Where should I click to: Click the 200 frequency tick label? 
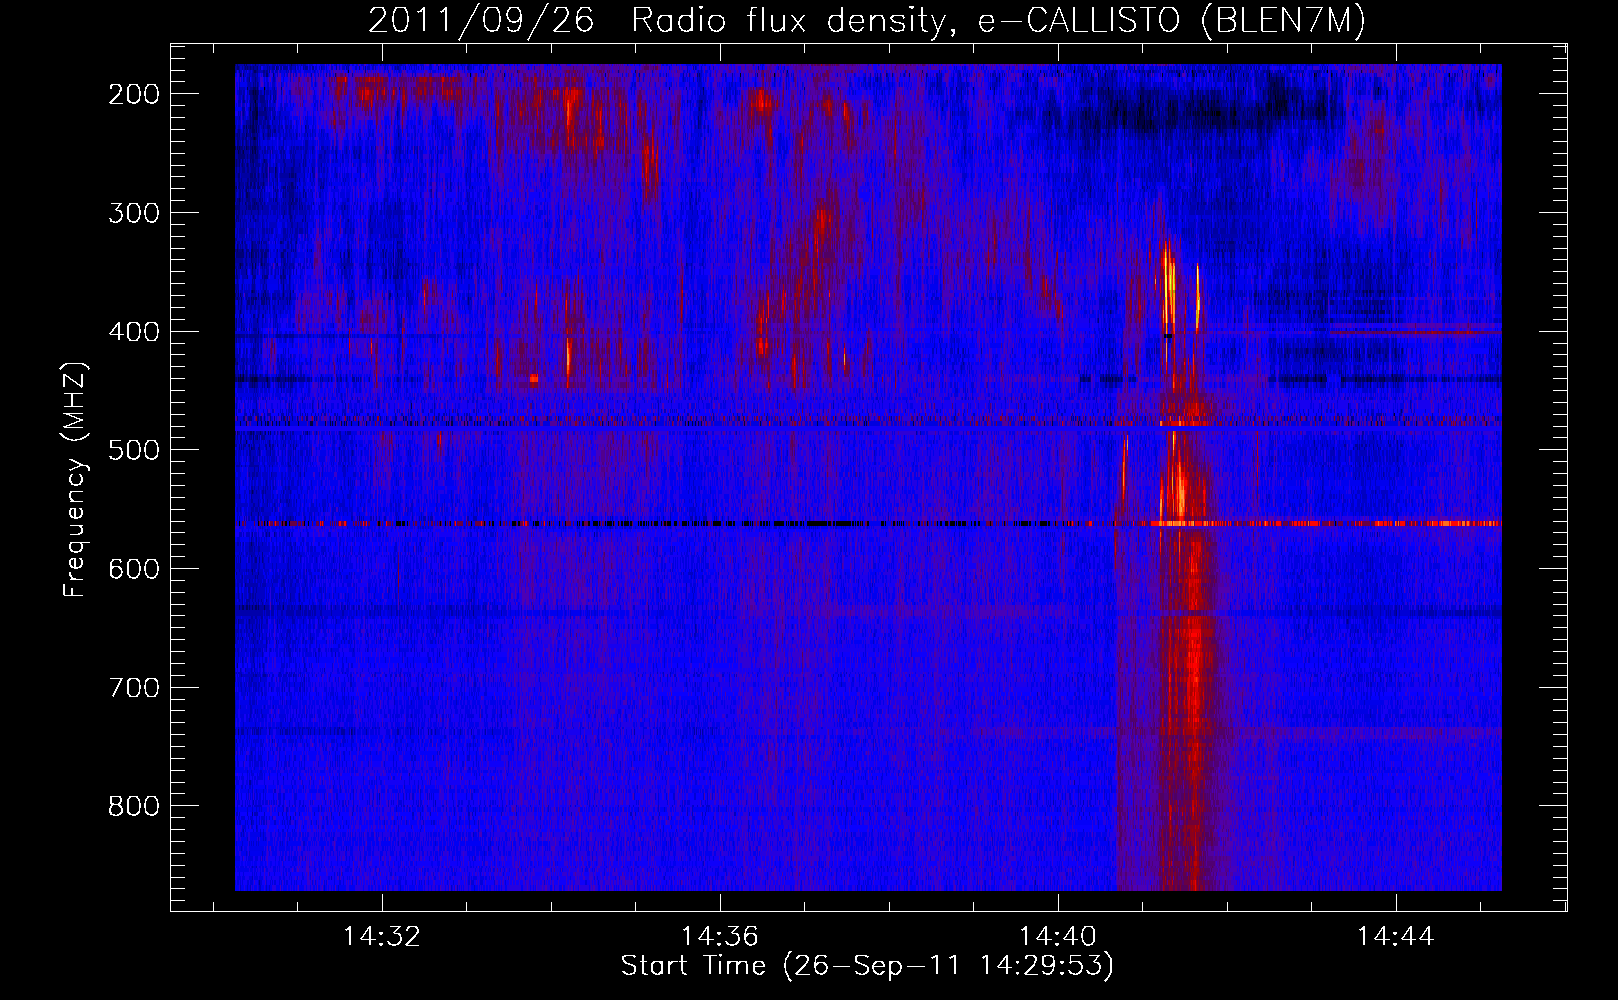tap(133, 94)
